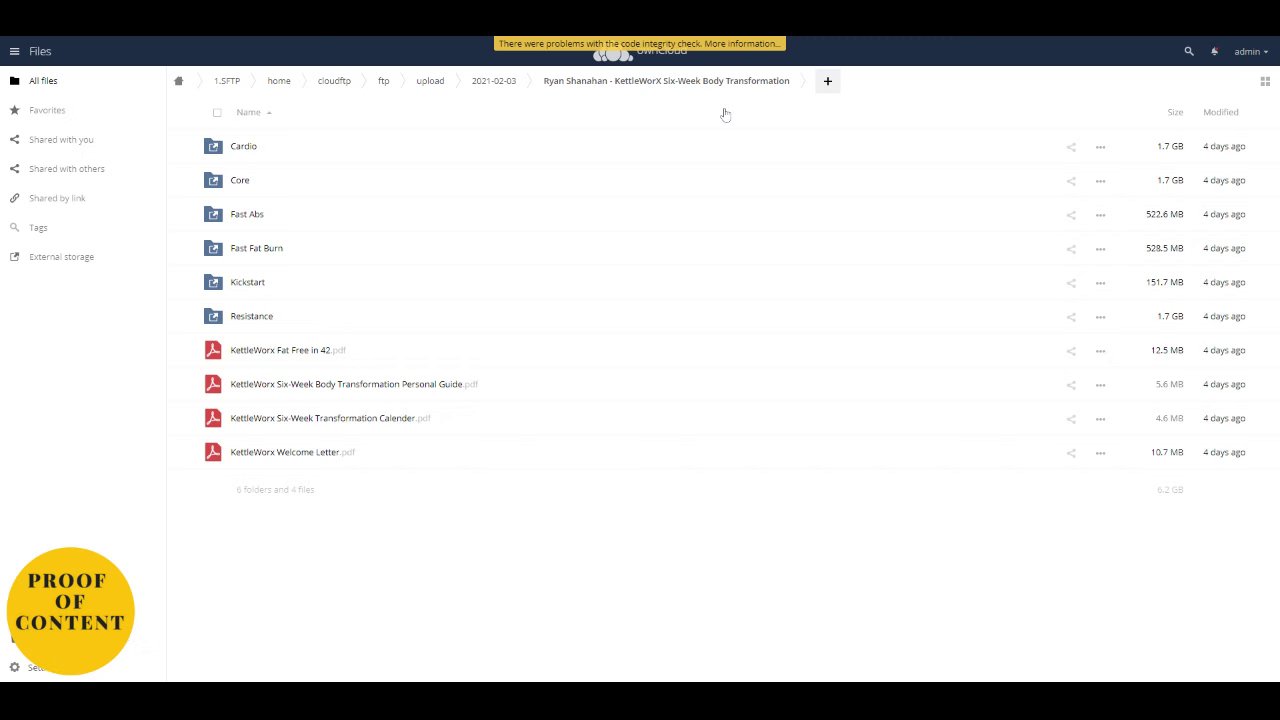
Task: Sort by Size column header
Action: [1175, 112]
